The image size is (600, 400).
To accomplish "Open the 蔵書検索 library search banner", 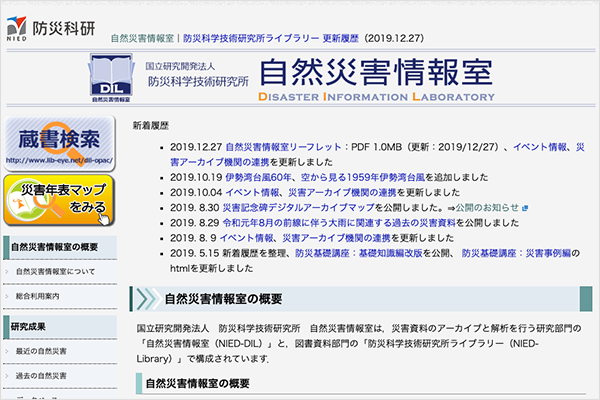I will [61, 146].
